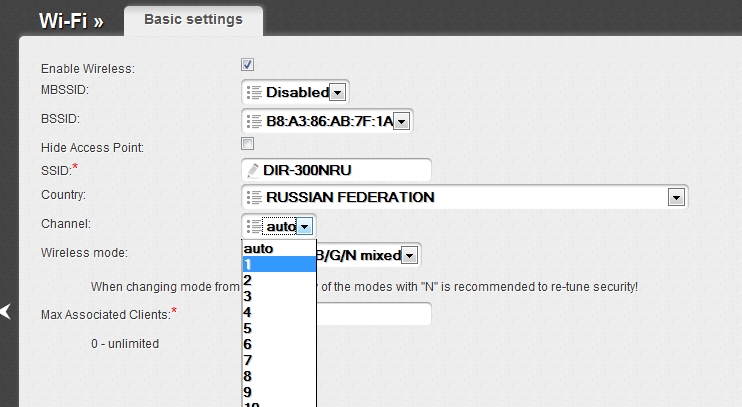Choose channel 1 from the list
Viewport: 742px width, 407px height.
tap(278, 264)
